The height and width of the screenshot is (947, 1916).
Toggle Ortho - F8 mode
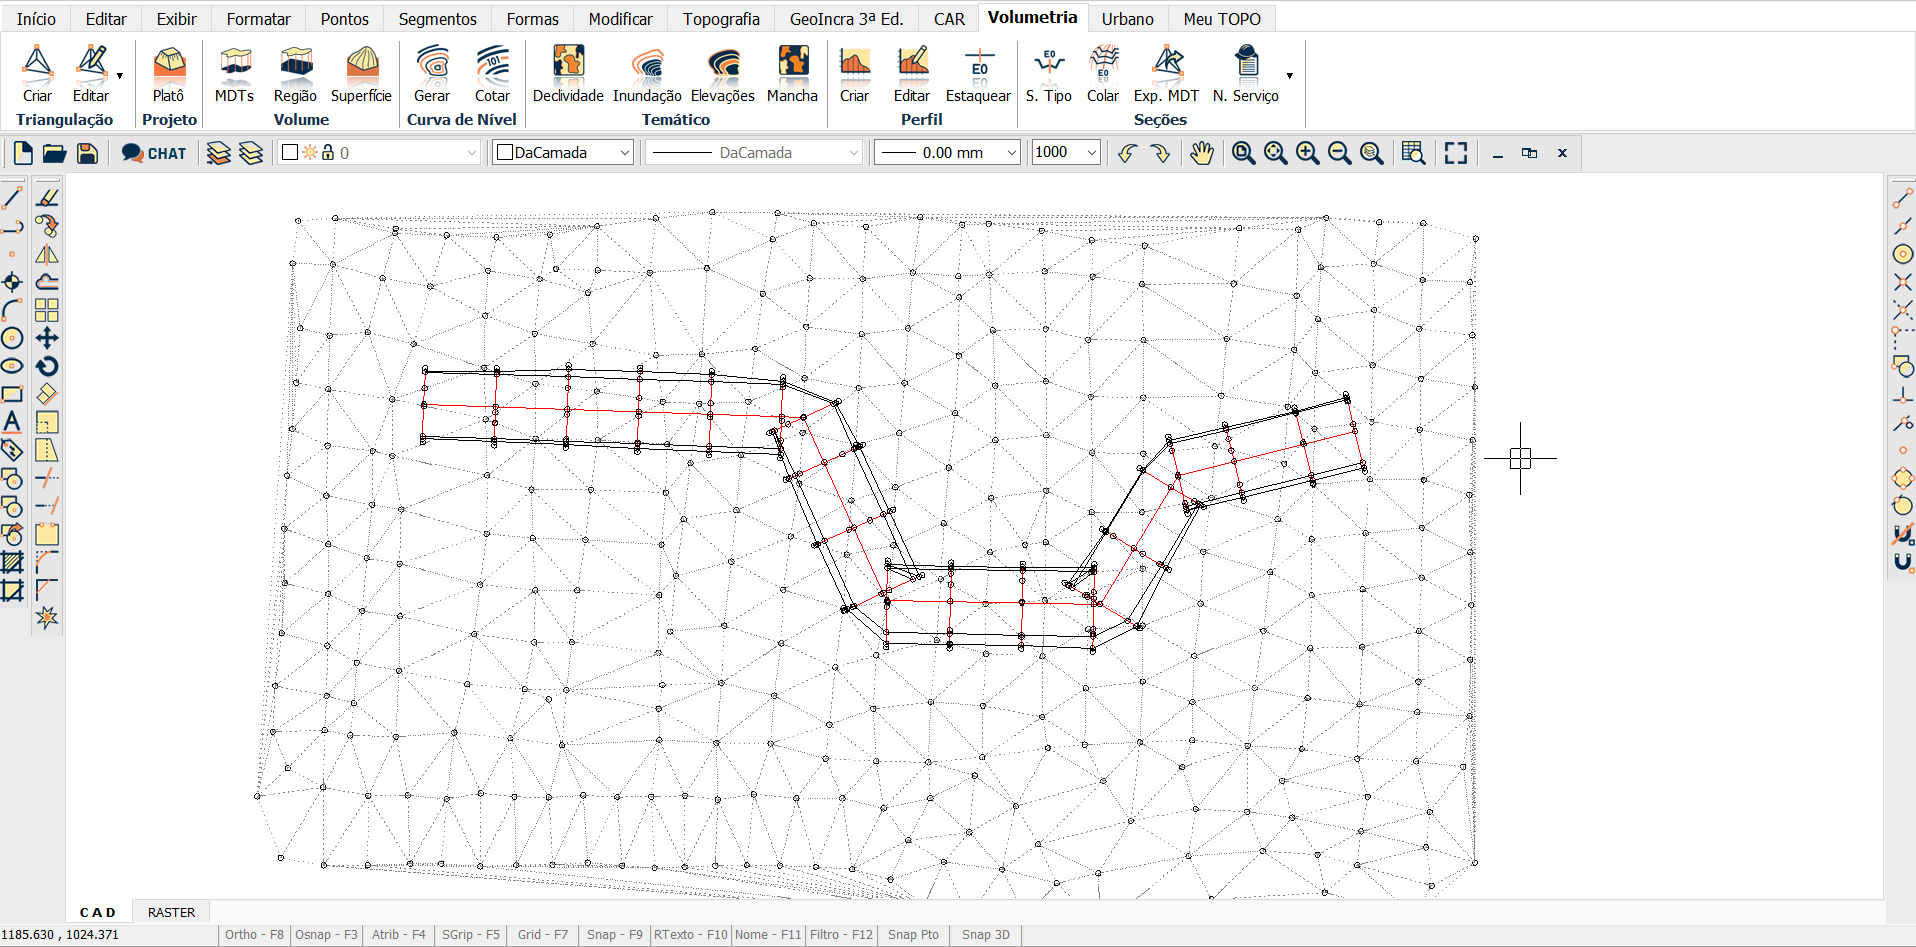[254, 935]
